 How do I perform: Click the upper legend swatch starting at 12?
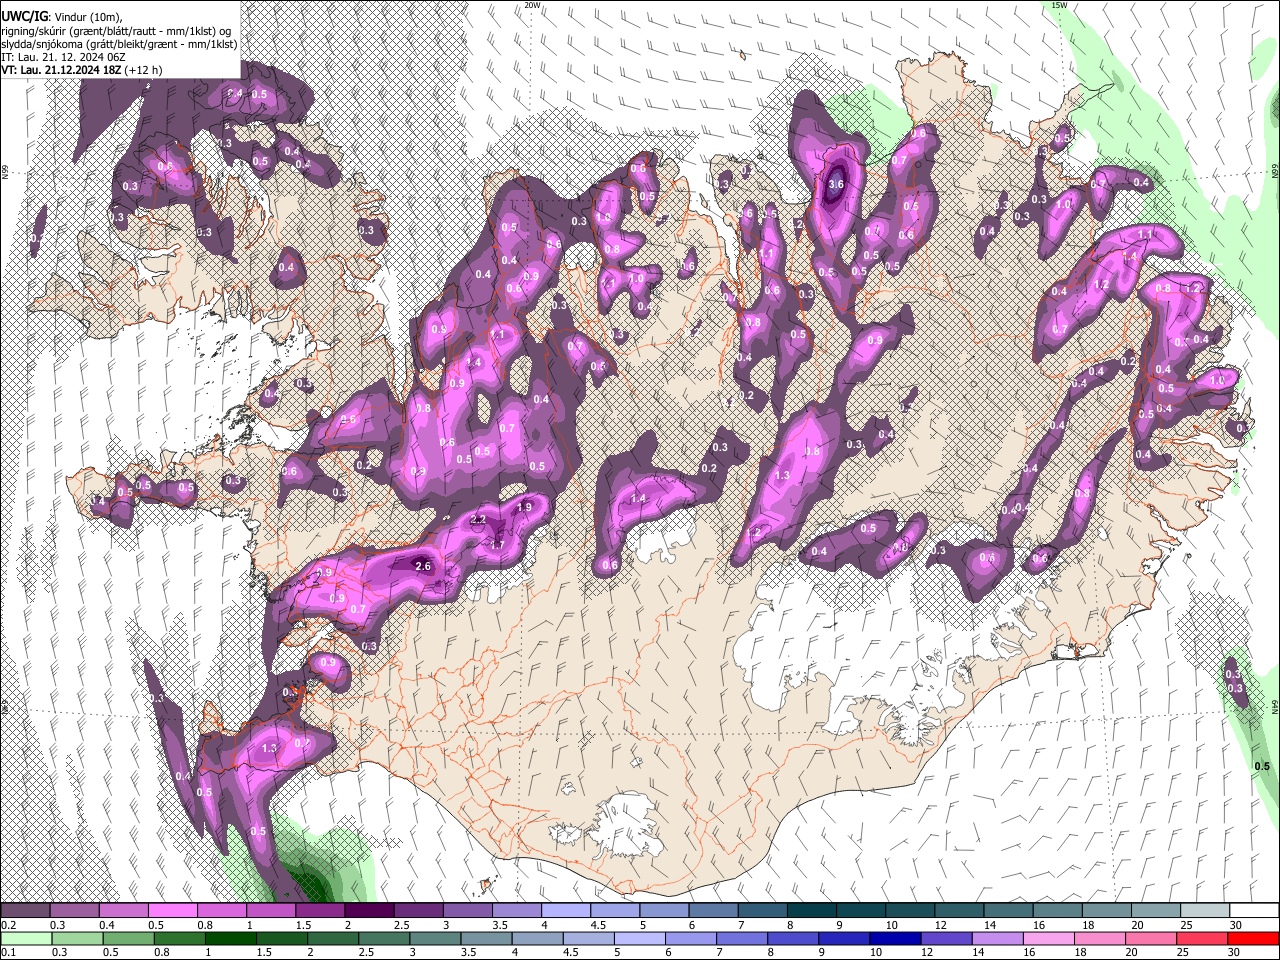coord(960,910)
